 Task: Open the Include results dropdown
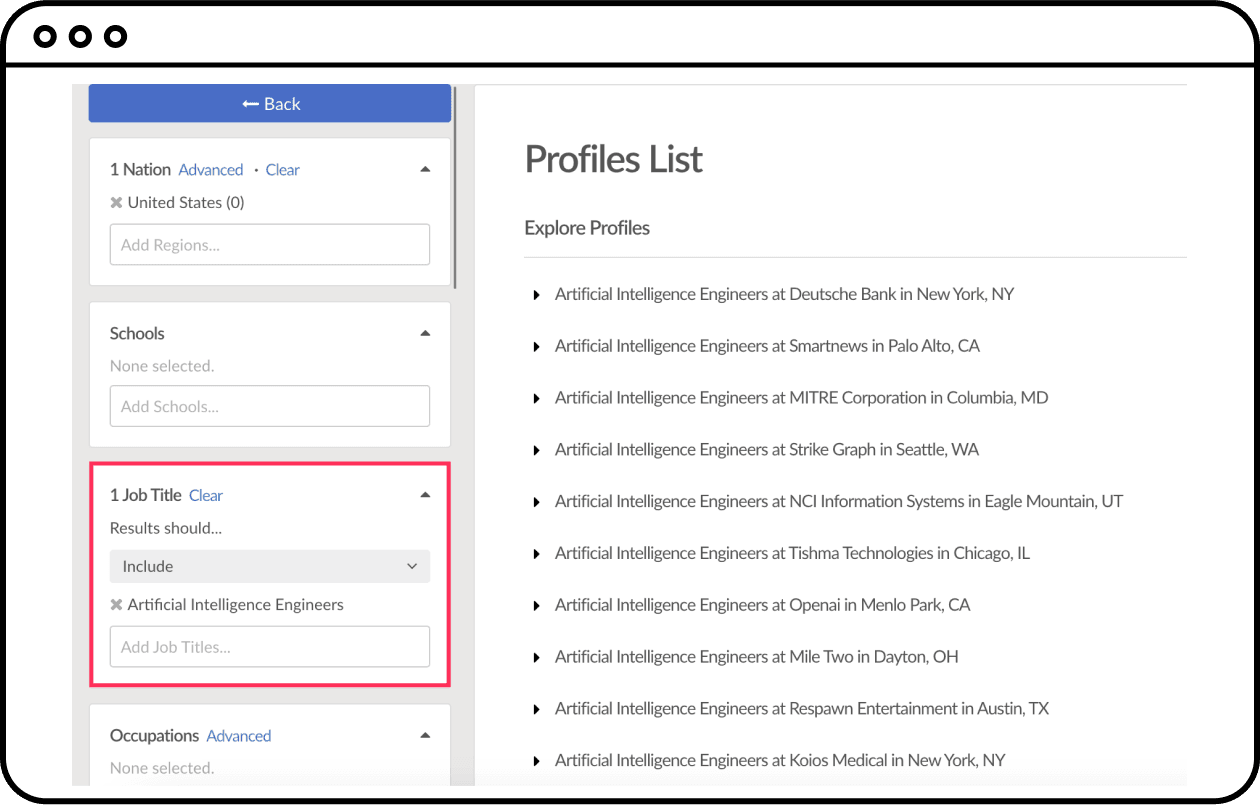click(x=270, y=567)
